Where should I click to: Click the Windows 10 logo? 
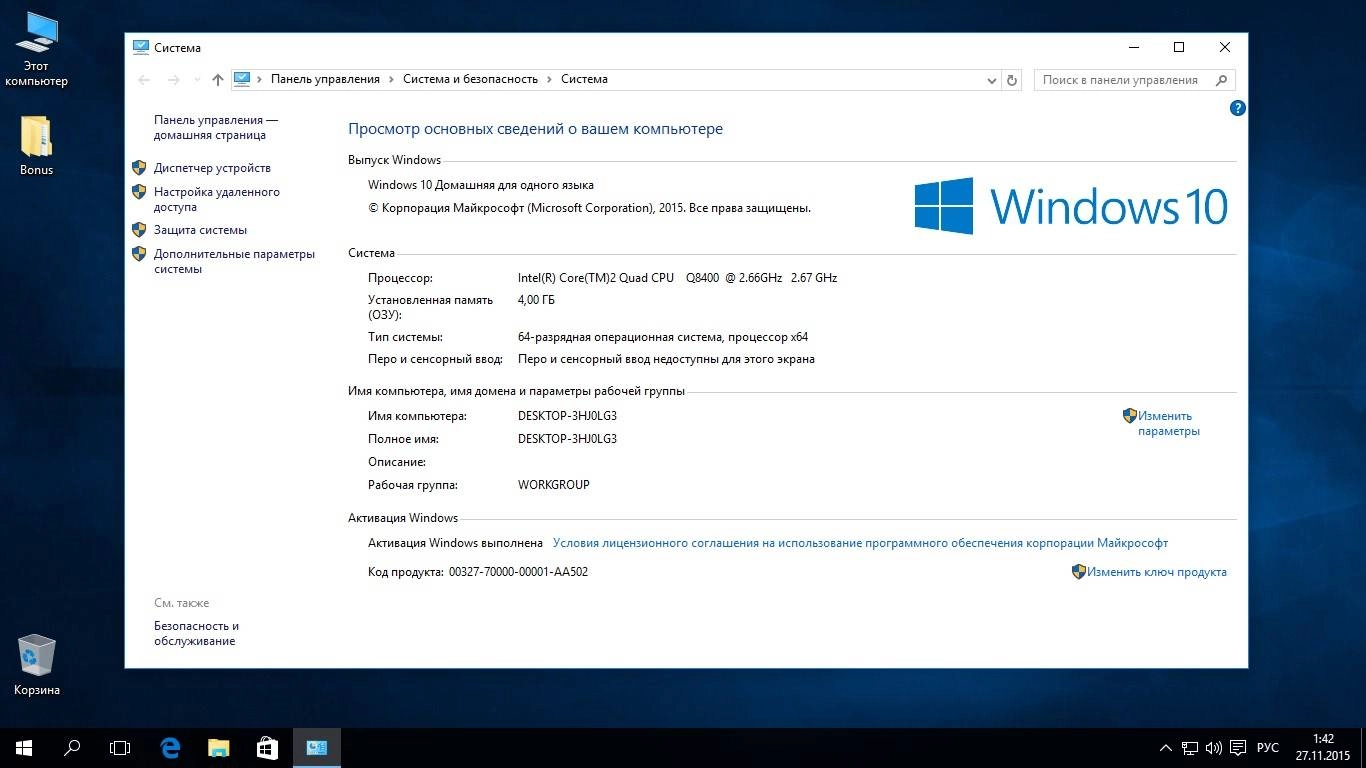tap(1071, 206)
